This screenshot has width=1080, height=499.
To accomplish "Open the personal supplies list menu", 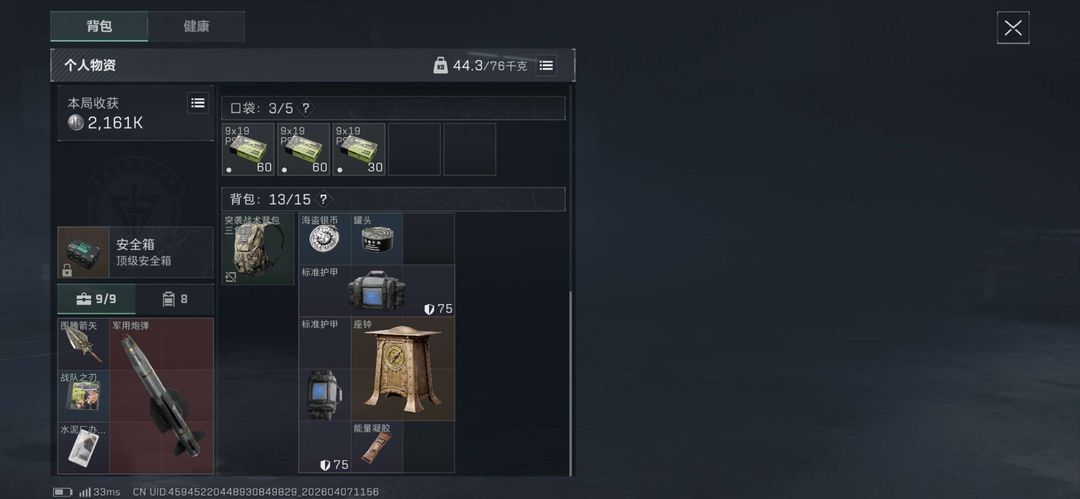I will click(546, 65).
